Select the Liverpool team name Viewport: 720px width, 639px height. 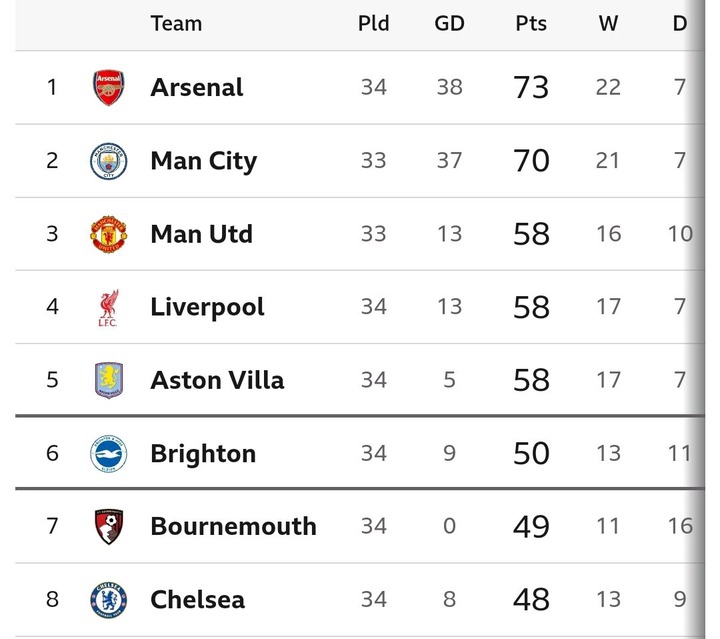click(208, 307)
